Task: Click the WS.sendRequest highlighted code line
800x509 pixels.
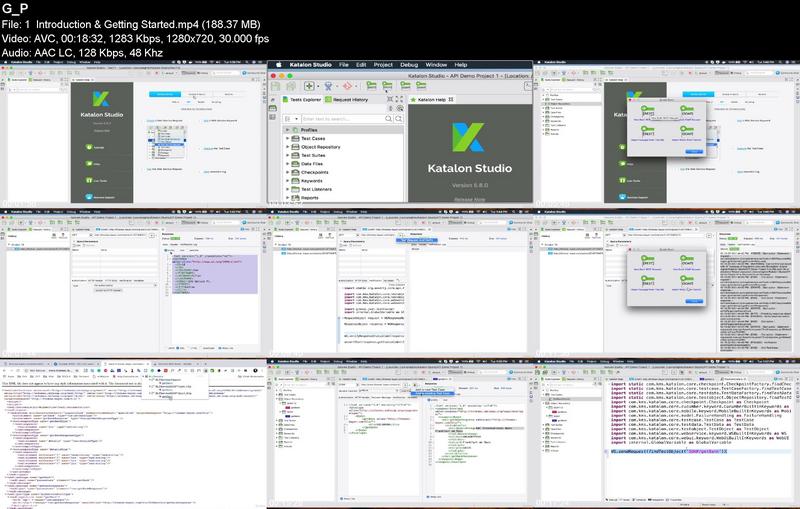Action: (x=668, y=451)
